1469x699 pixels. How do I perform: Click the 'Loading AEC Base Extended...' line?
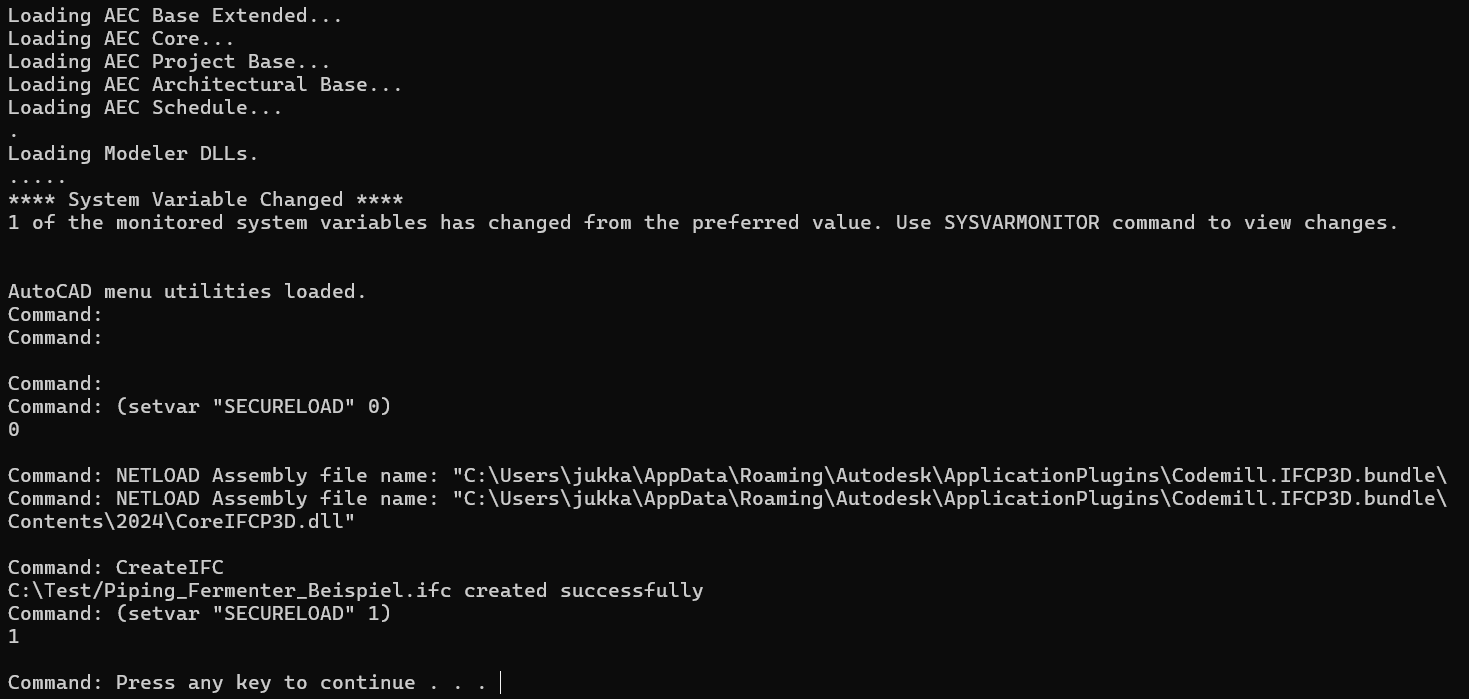point(175,16)
